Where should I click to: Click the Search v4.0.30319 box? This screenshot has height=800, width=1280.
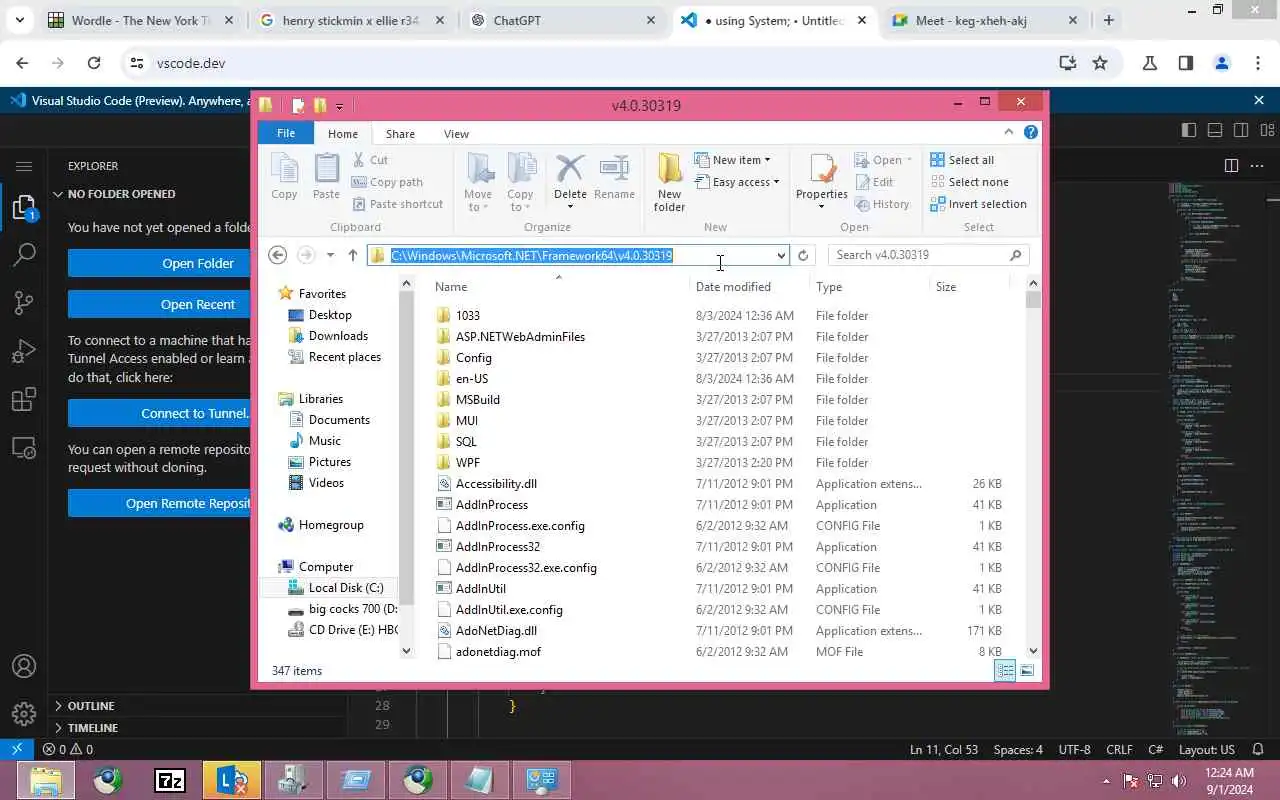point(928,255)
